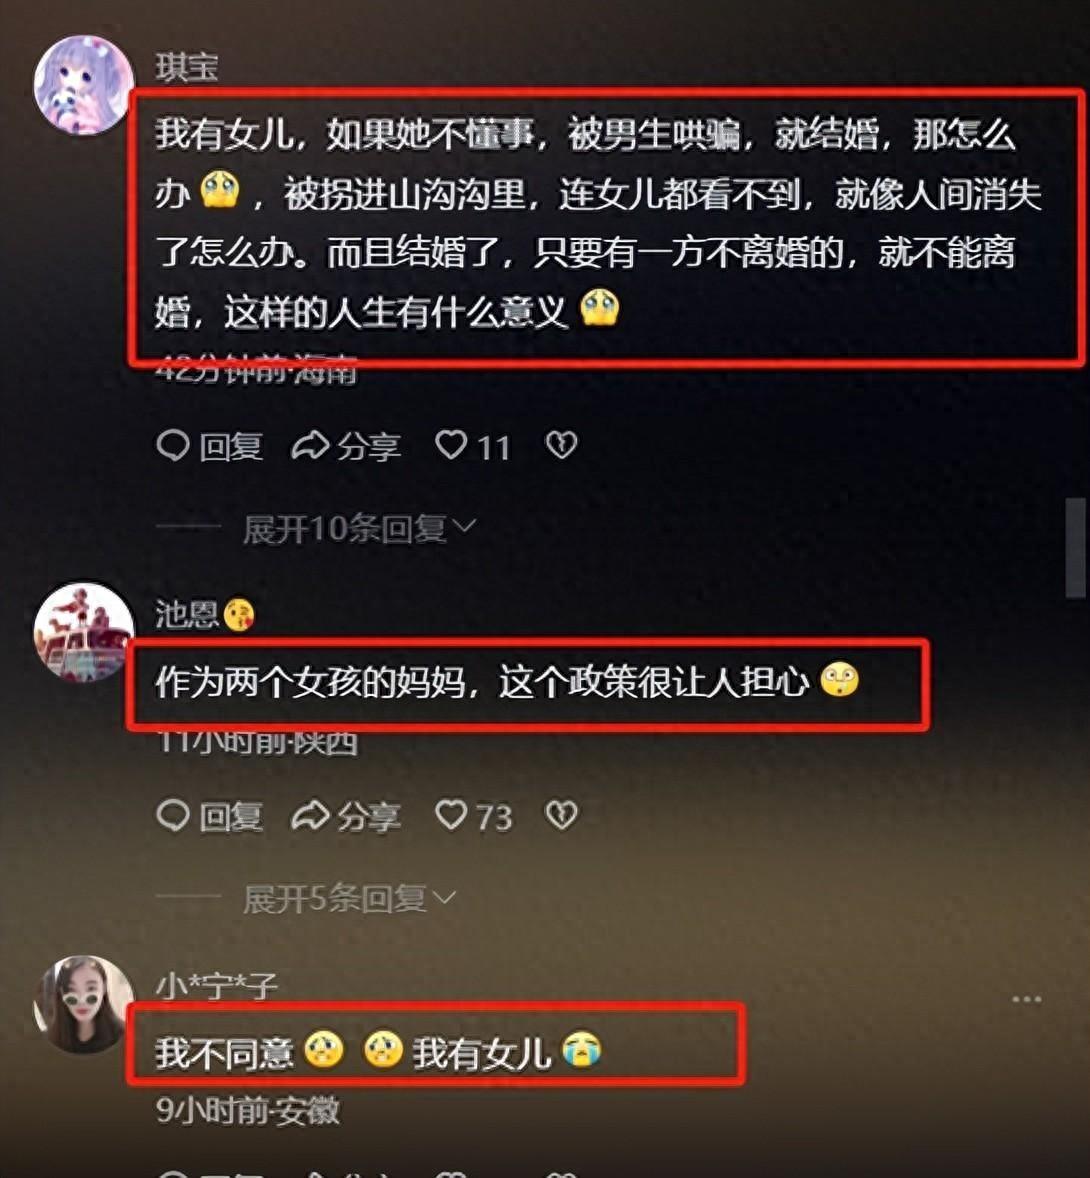The width and height of the screenshot is (1090, 1178).
Task: Tap broken heart under 池恩's comment
Action: coord(561,815)
